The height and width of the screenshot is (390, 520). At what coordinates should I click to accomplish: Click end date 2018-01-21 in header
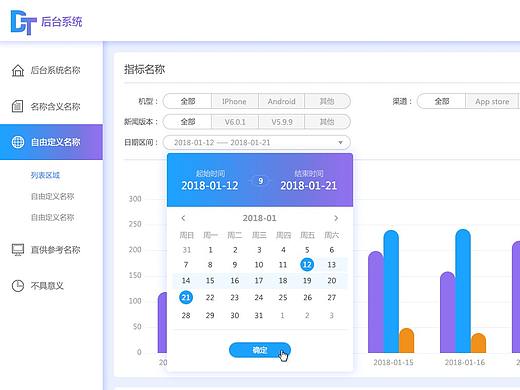click(x=309, y=186)
